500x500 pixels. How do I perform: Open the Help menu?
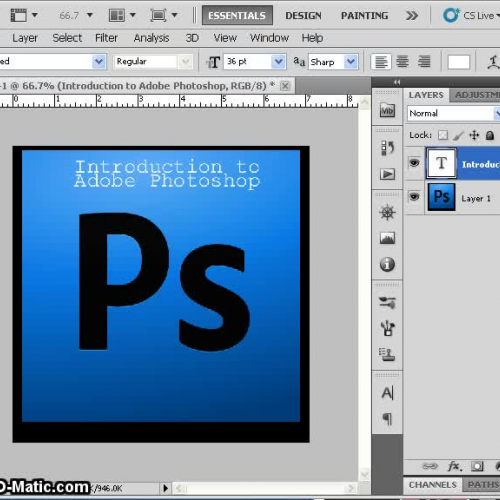click(x=312, y=38)
